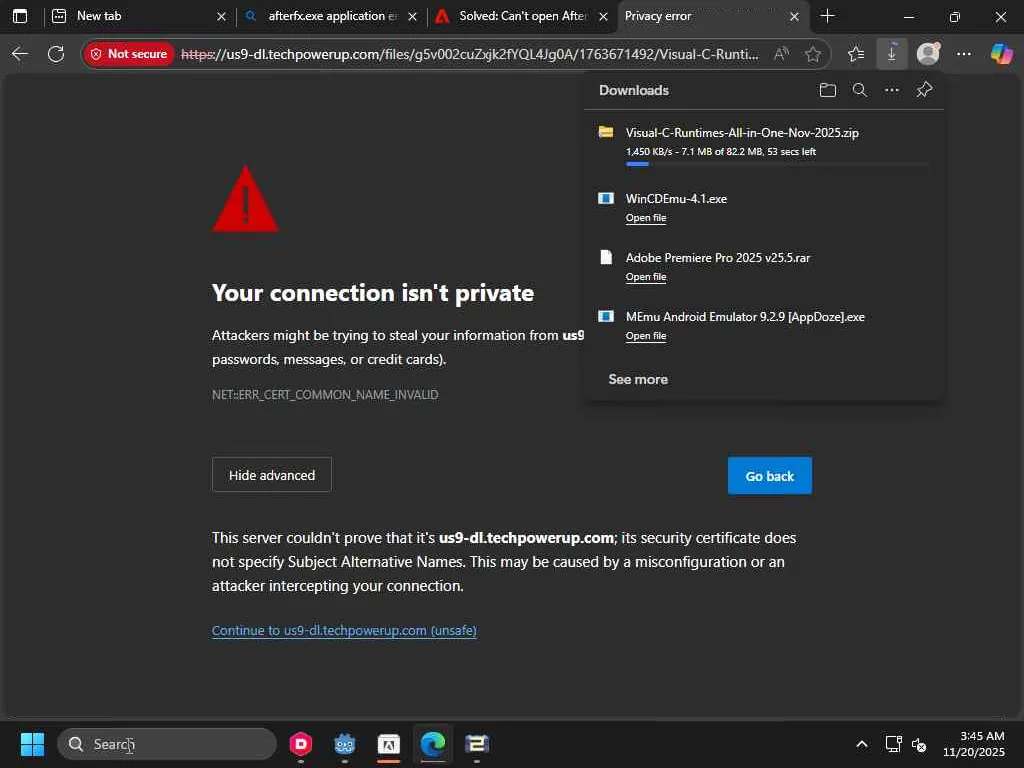Switch to Solved: Can't open After tab
Viewport: 1024px width, 768px height.
522,16
